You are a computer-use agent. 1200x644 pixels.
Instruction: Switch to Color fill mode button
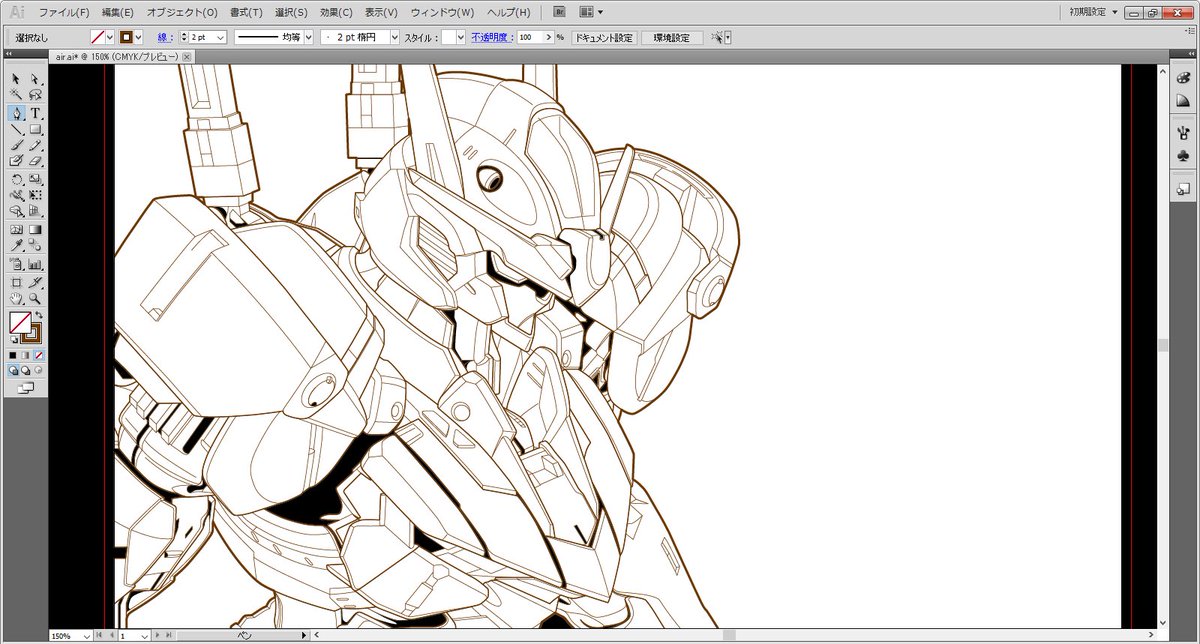[14, 355]
